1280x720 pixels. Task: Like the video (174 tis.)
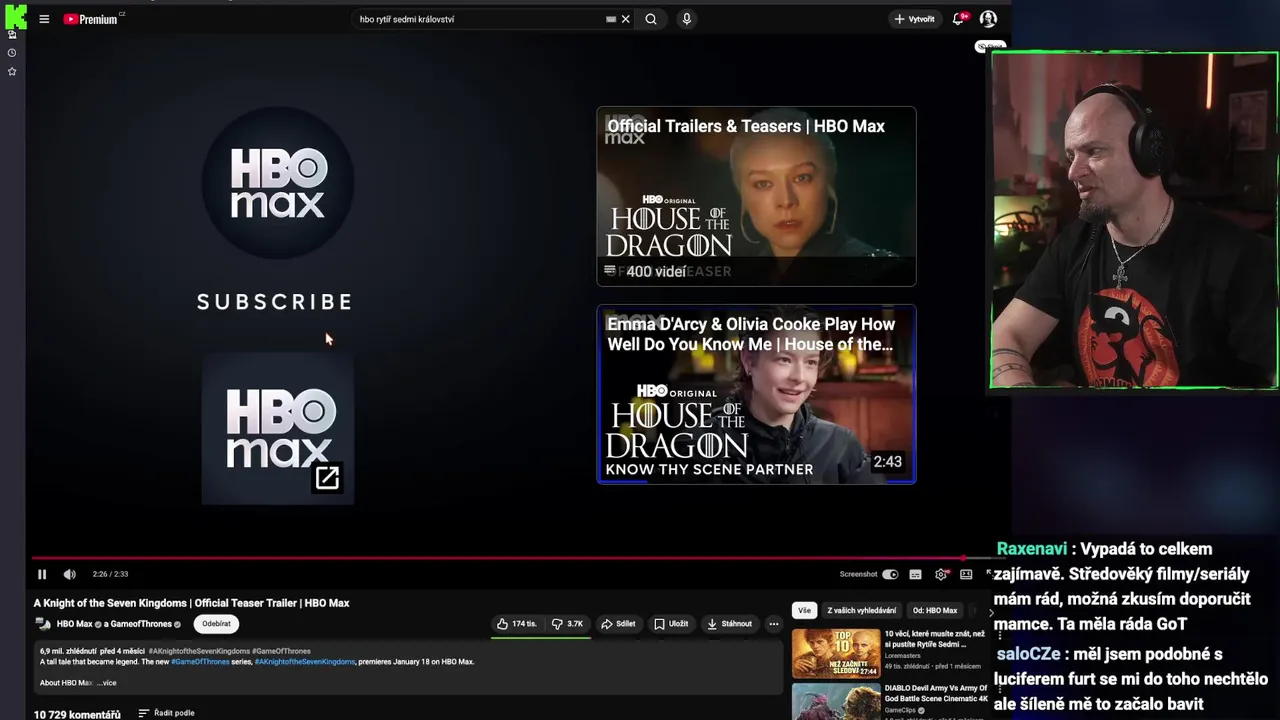coord(516,624)
